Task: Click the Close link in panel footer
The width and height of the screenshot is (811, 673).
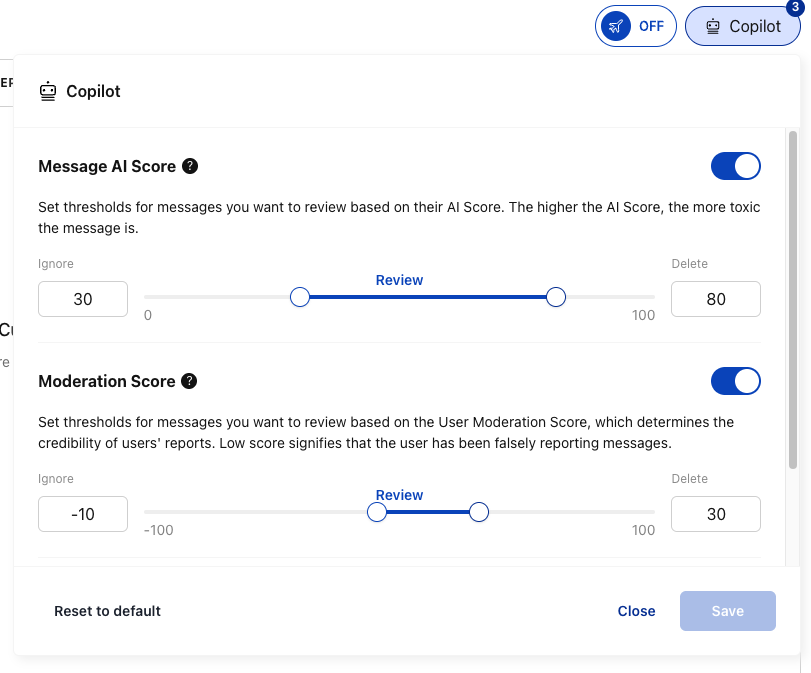Action: tap(636, 611)
